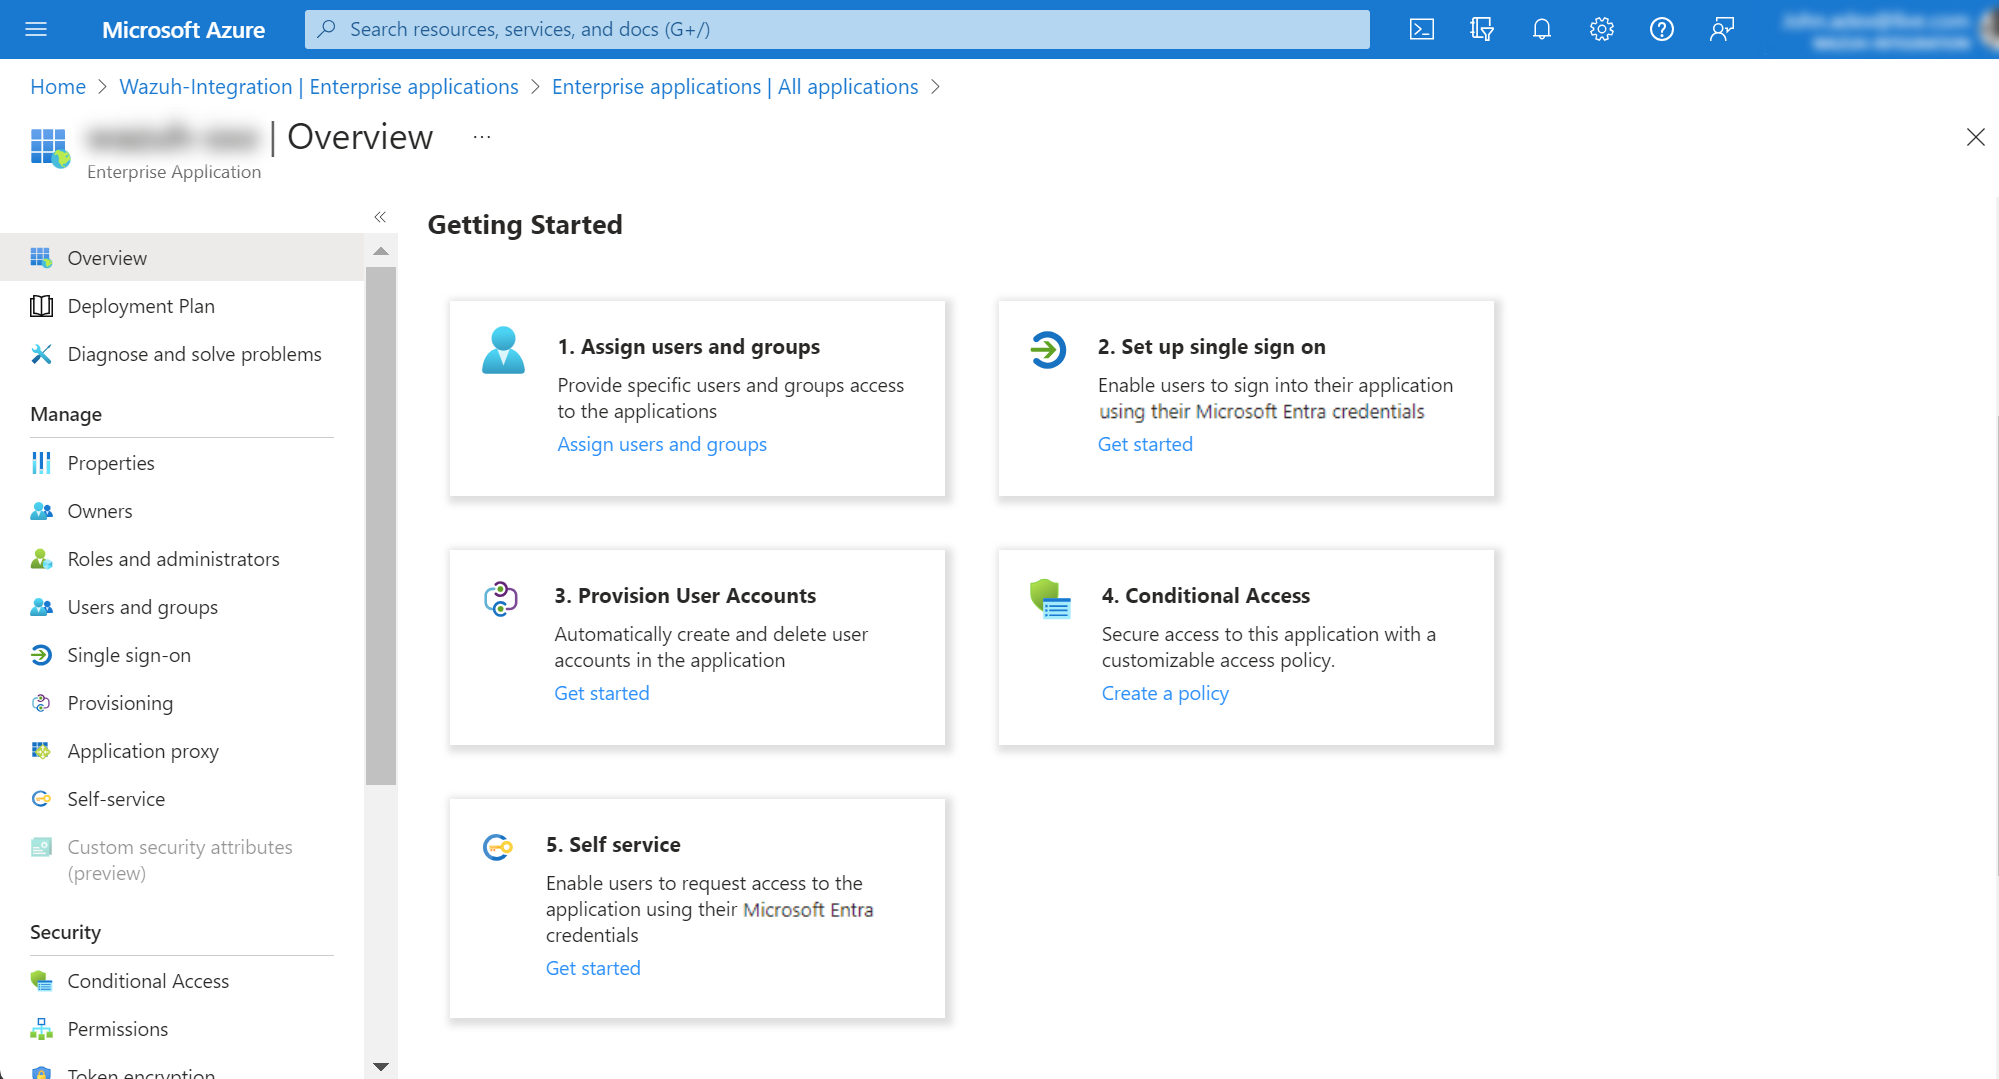Click Get started under Provision User Accounts
The image size is (1999, 1079).
602,693
